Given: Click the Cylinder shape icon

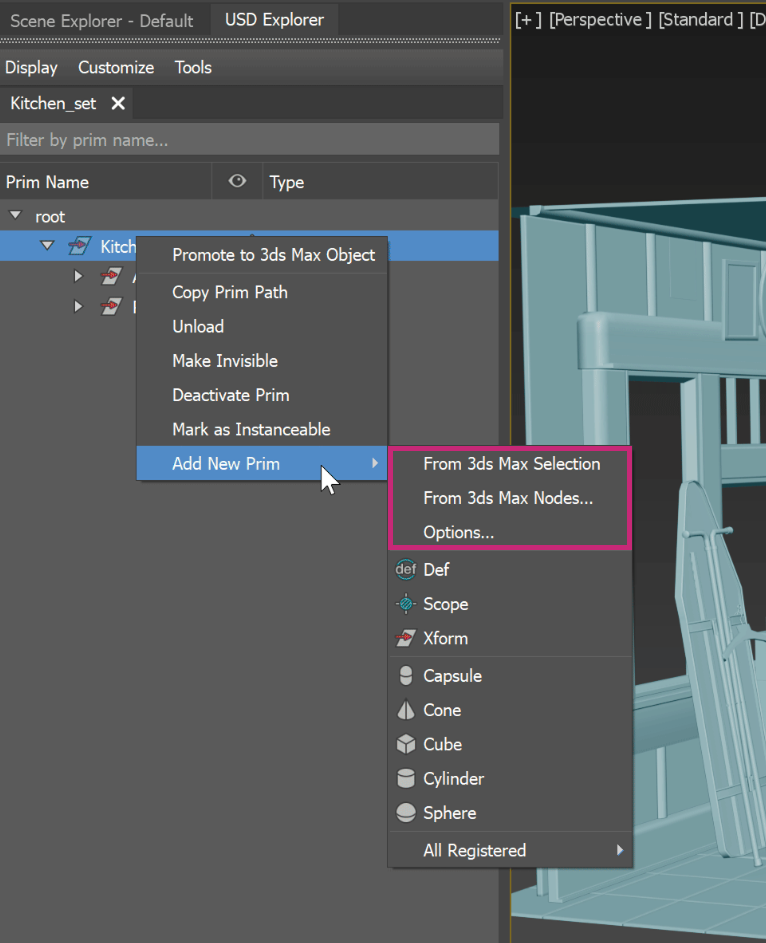Looking at the screenshot, I should (406, 778).
